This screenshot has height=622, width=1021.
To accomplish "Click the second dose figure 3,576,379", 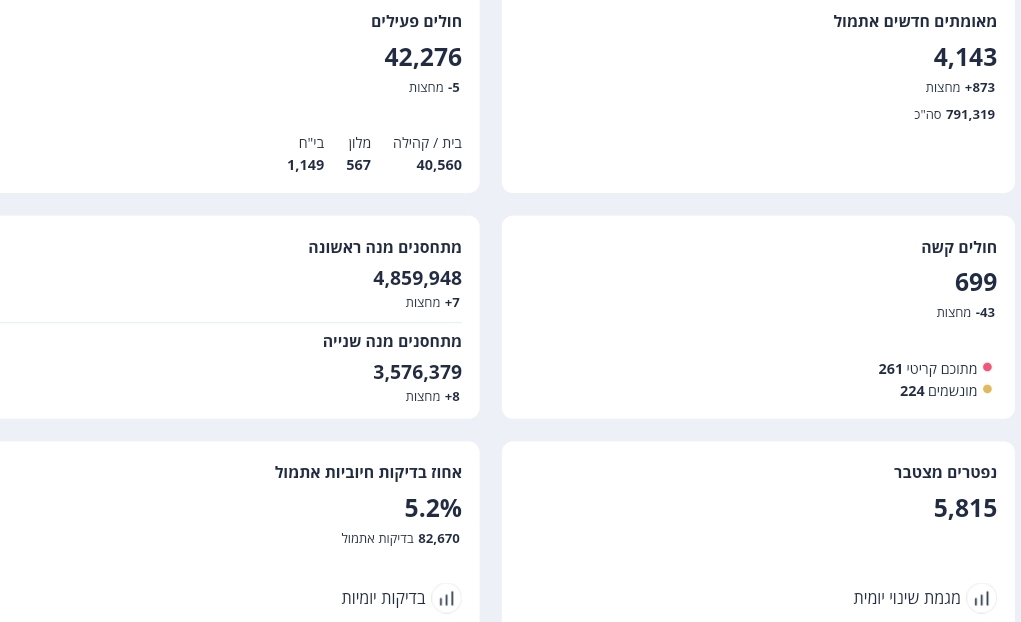I will (x=417, y=372).
